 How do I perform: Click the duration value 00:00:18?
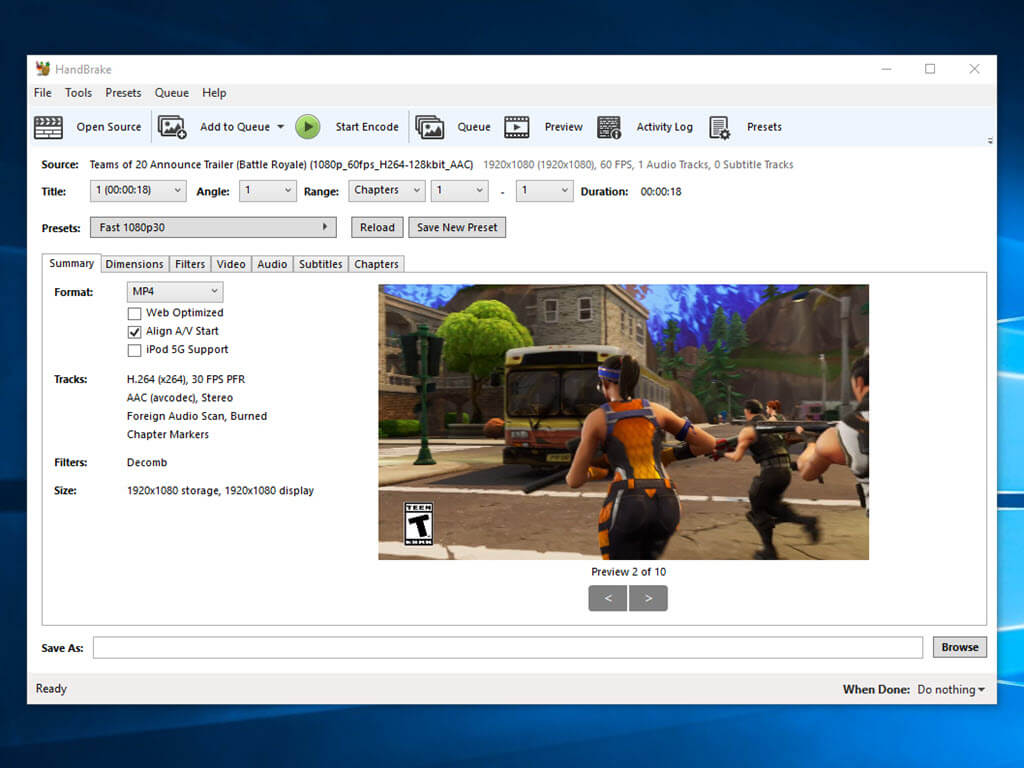coord(661,191)
